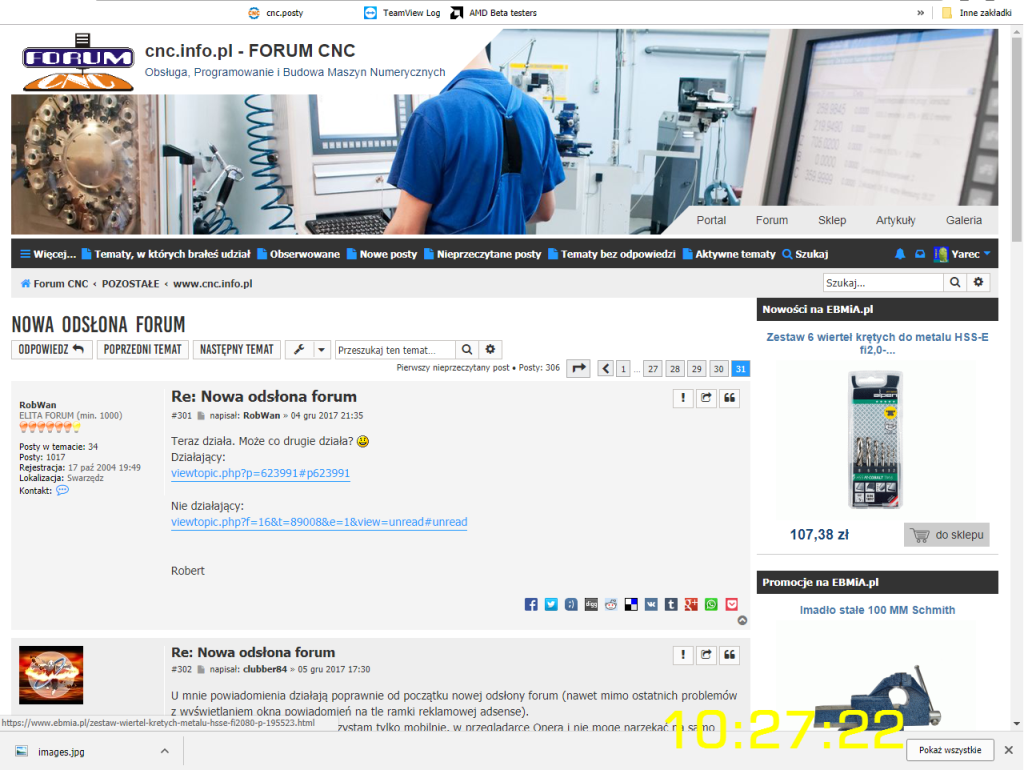Open the working viewtopic.php?p=623991 link
1024x770 pixels.
pos(261,473)
